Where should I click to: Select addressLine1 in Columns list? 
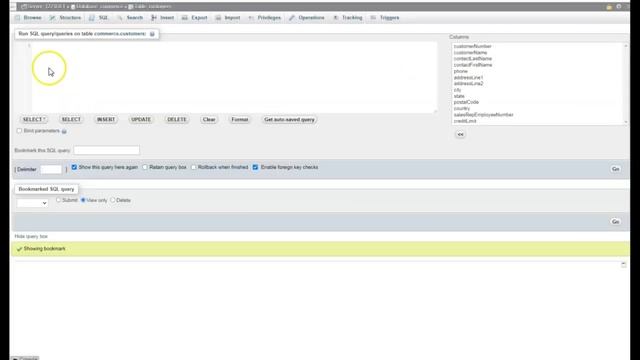coord(468,78)
